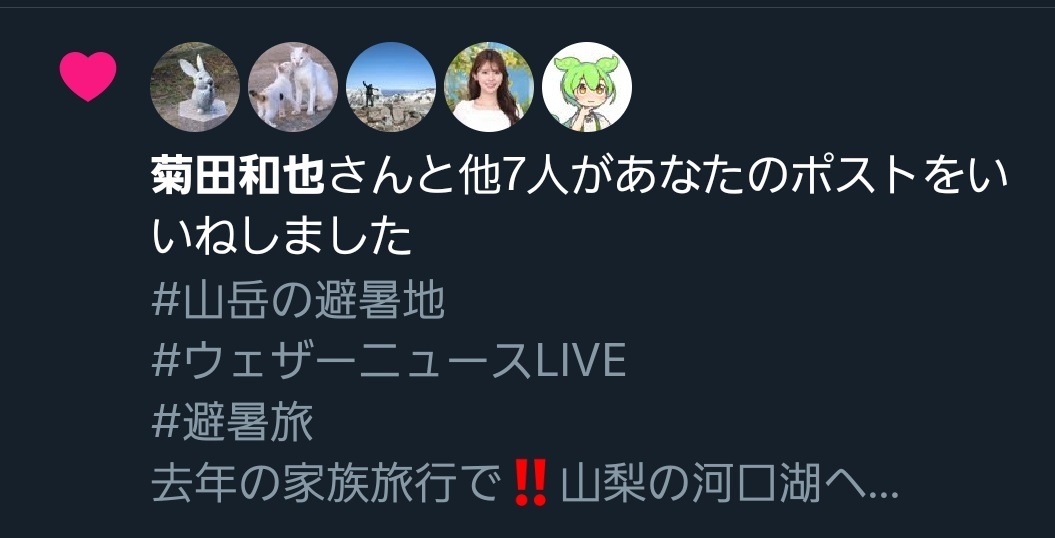Click the pink heart like icon
Image resolution: width=1055 pixels, height=538 pixels.
coord(88,77)
